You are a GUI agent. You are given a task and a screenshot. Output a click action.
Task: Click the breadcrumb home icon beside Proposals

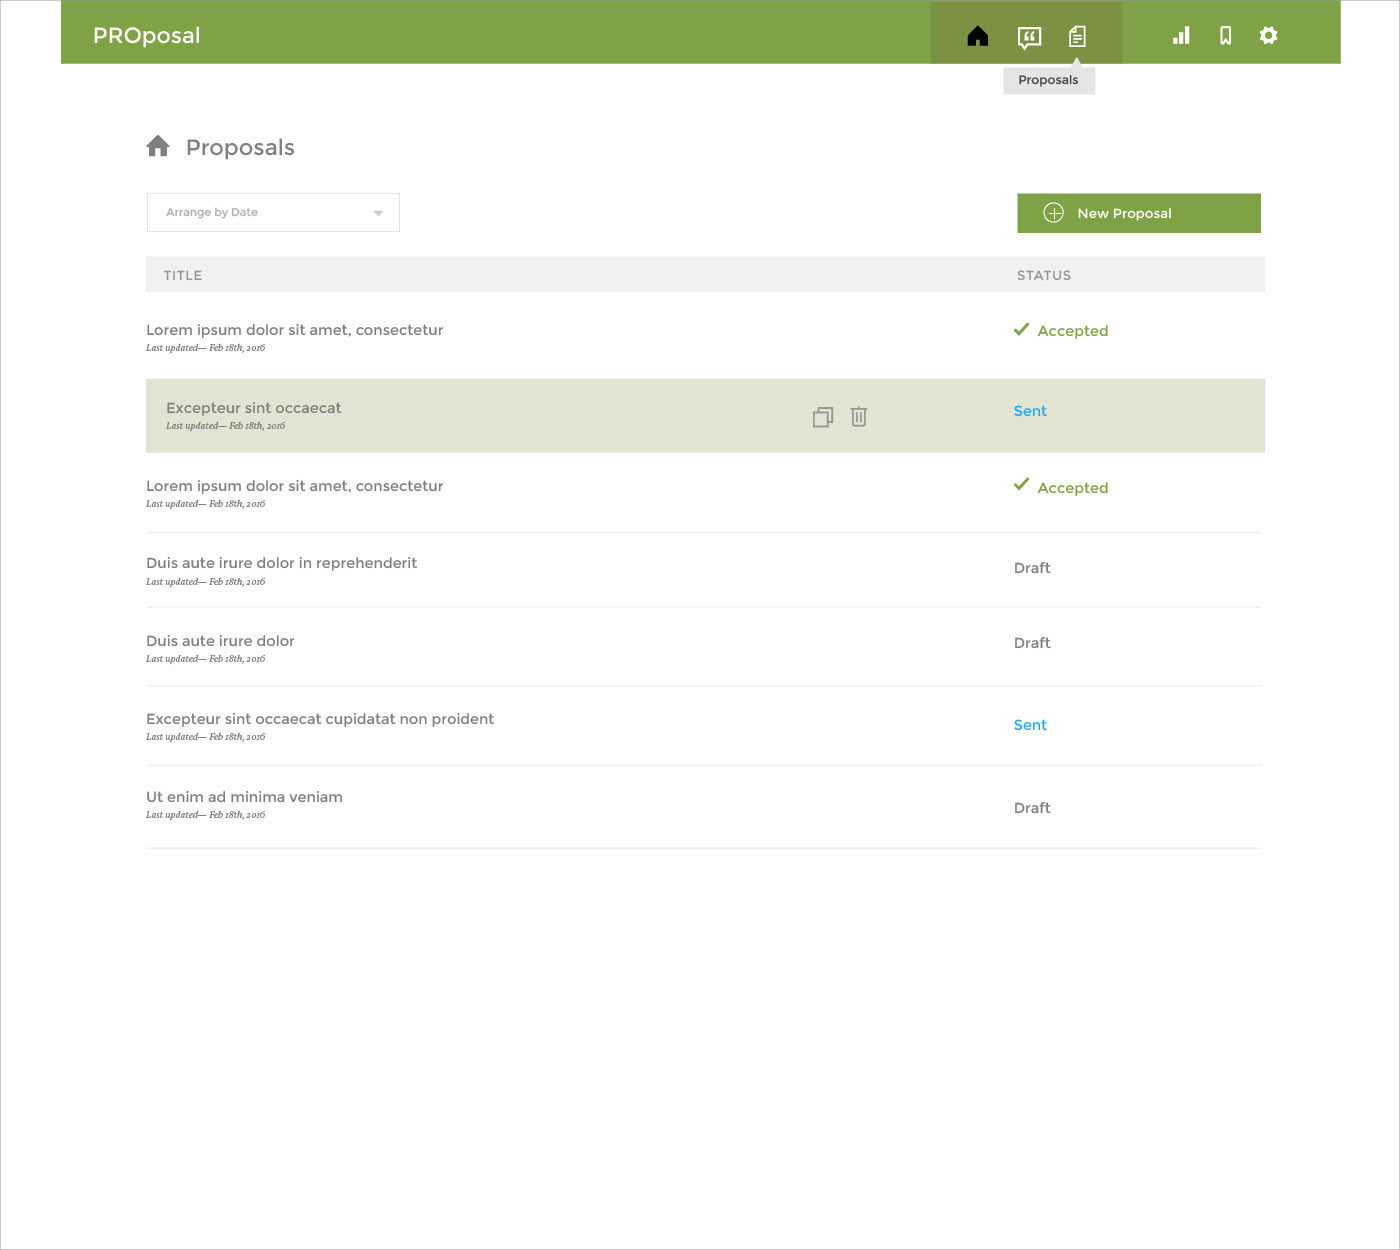tap(158, 147)
